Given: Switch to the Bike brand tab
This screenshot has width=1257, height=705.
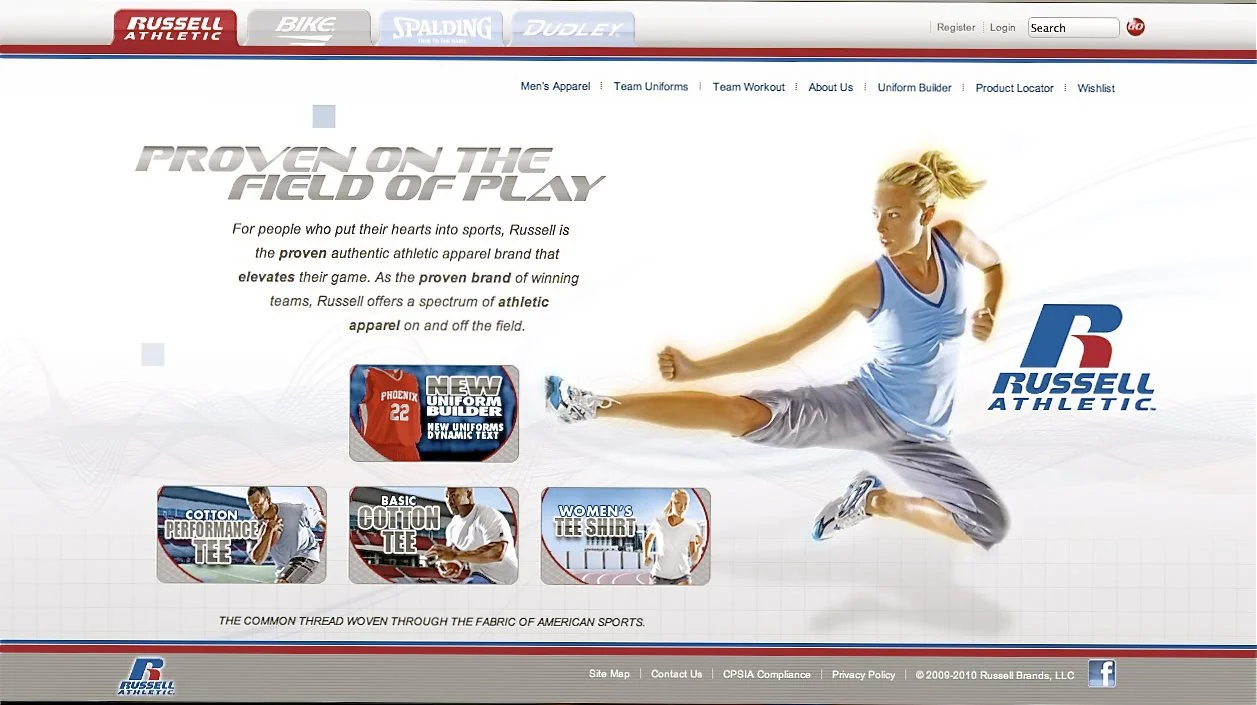Looking at the screenshot, I should tap(308, 28).
